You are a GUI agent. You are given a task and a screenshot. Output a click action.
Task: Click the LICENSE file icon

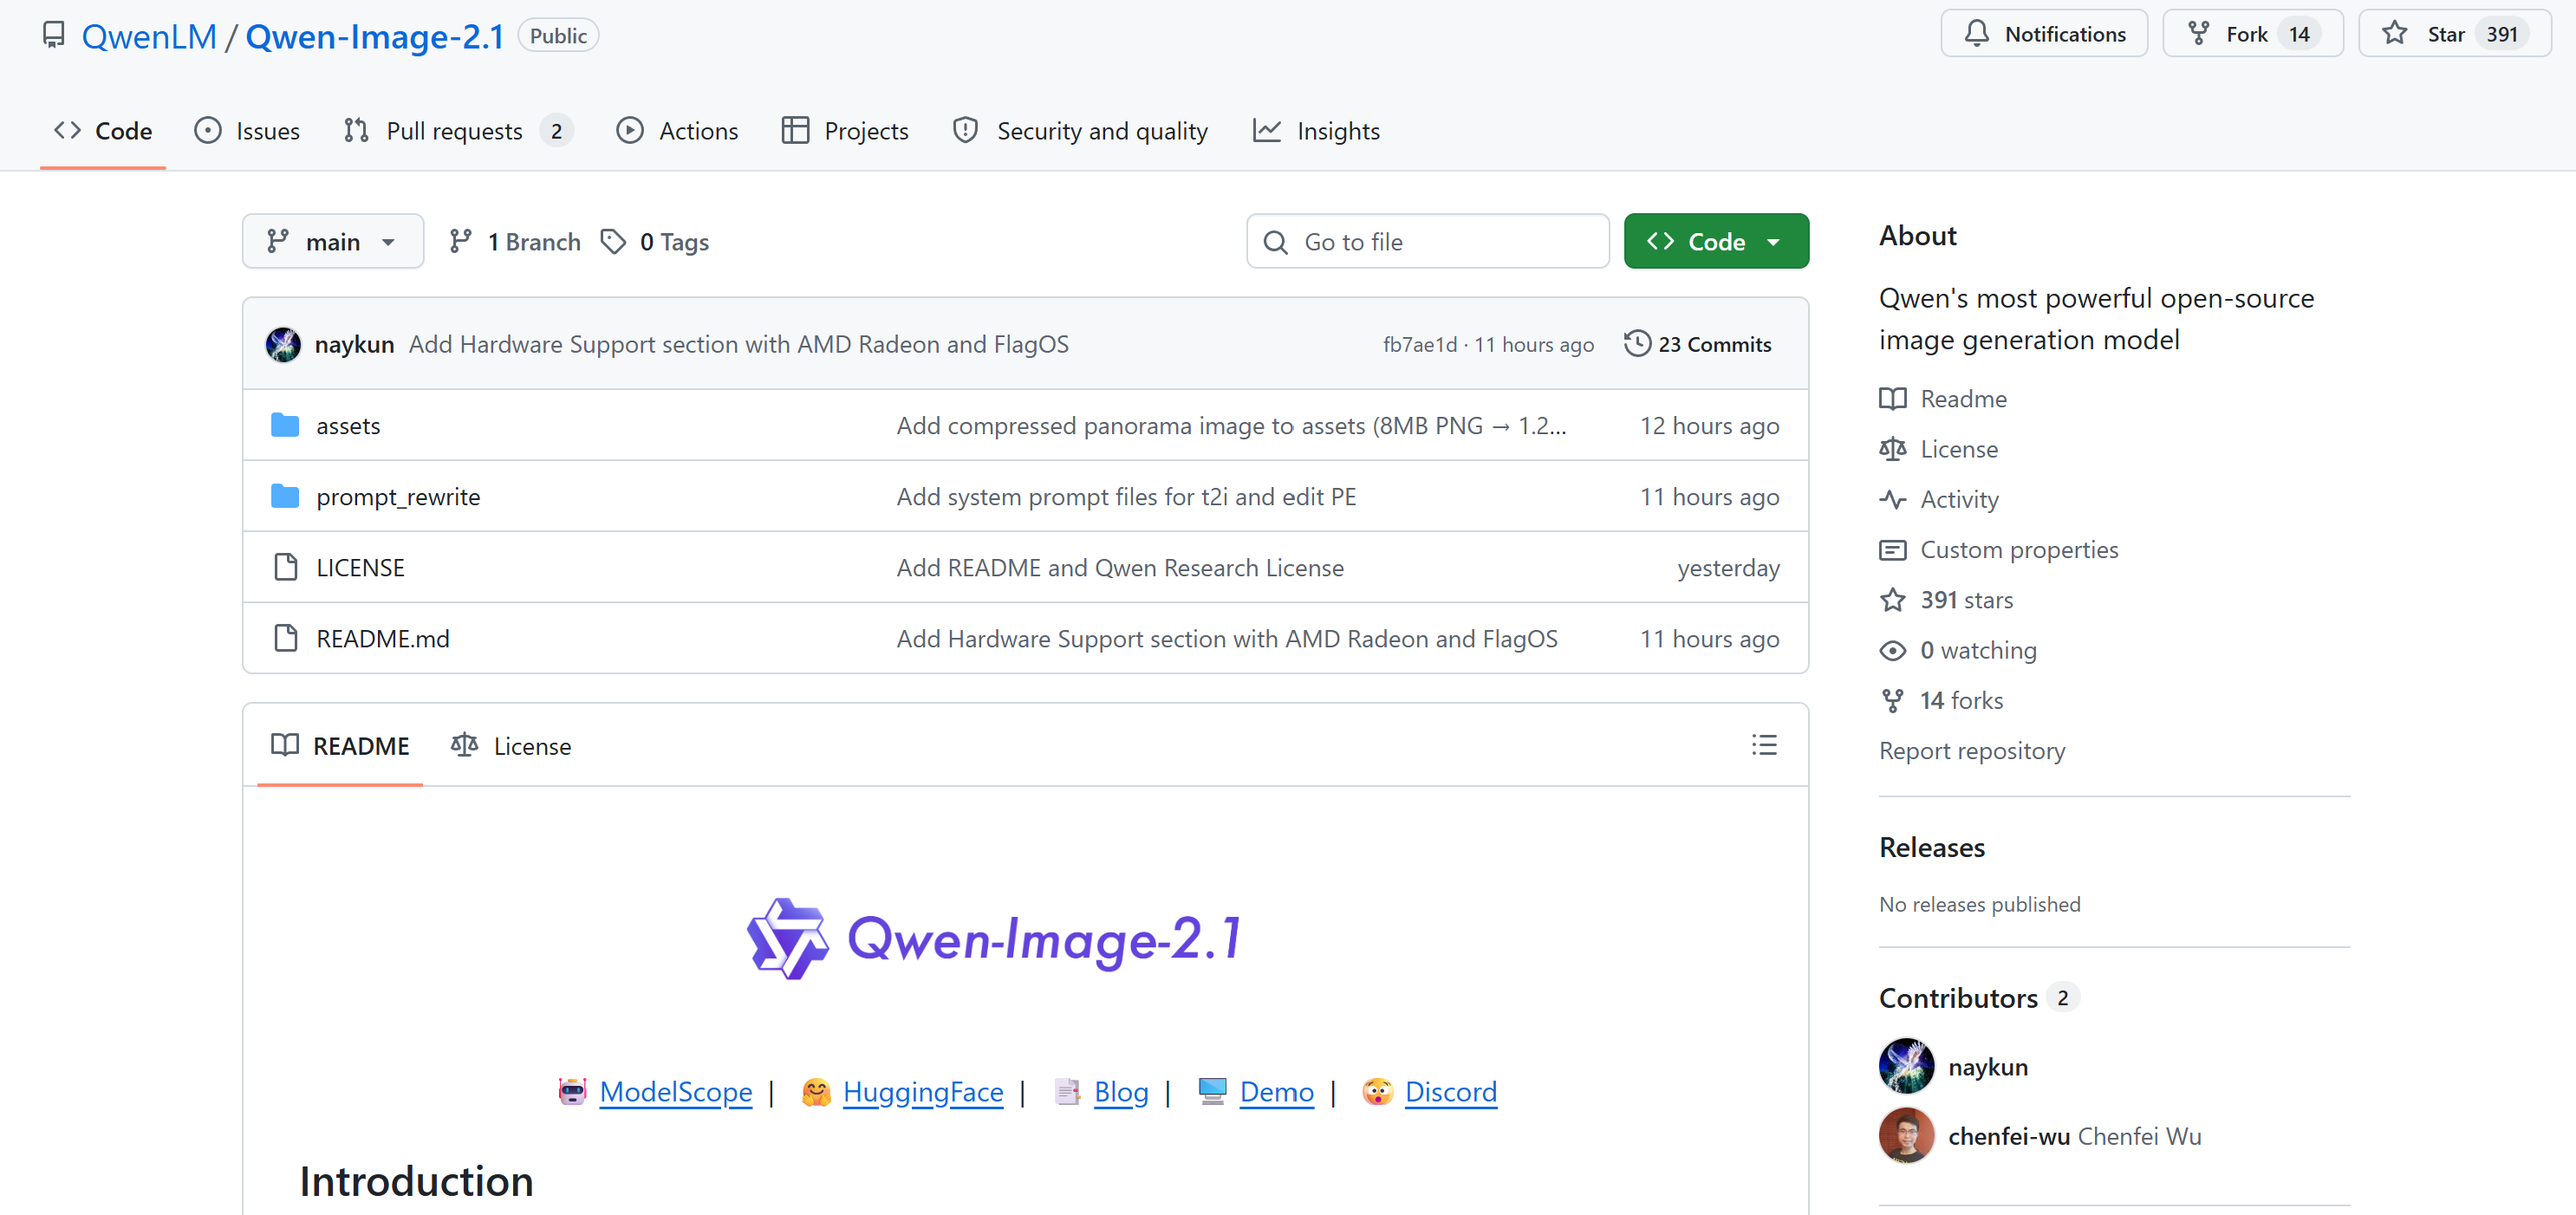coord(286,568)
